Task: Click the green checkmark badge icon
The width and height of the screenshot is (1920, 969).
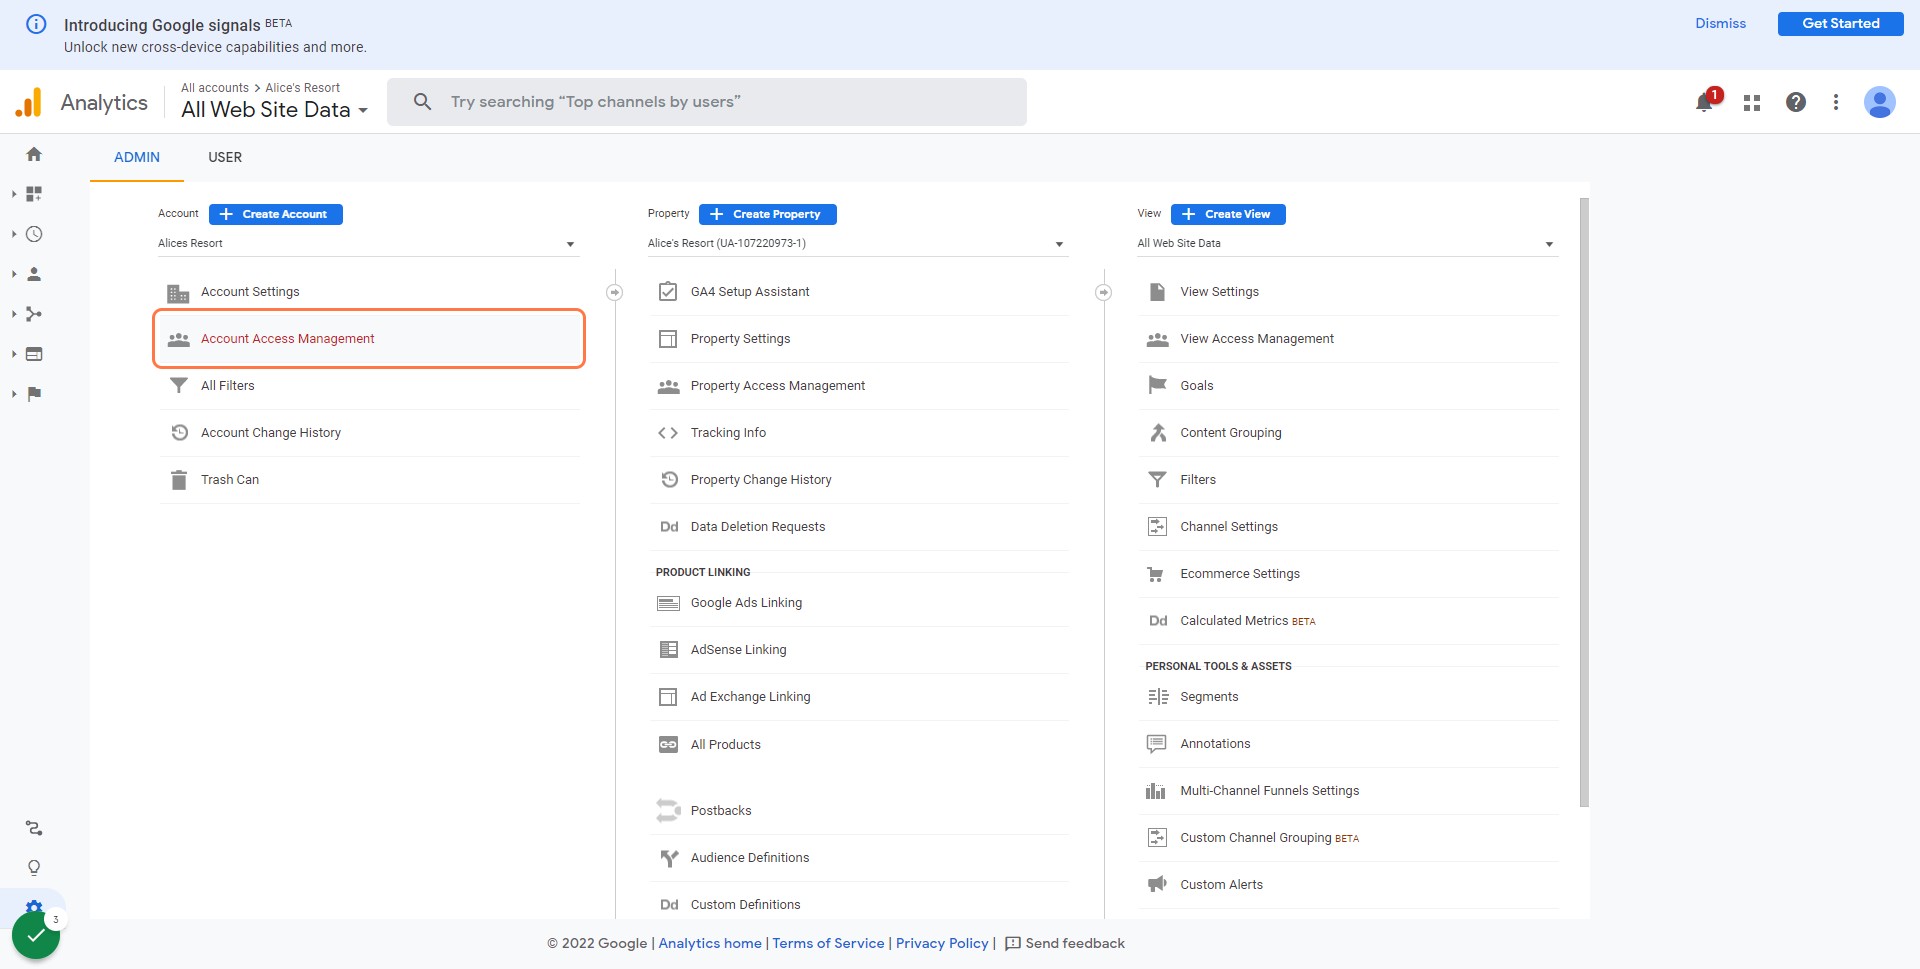Action: coord(36,935)
